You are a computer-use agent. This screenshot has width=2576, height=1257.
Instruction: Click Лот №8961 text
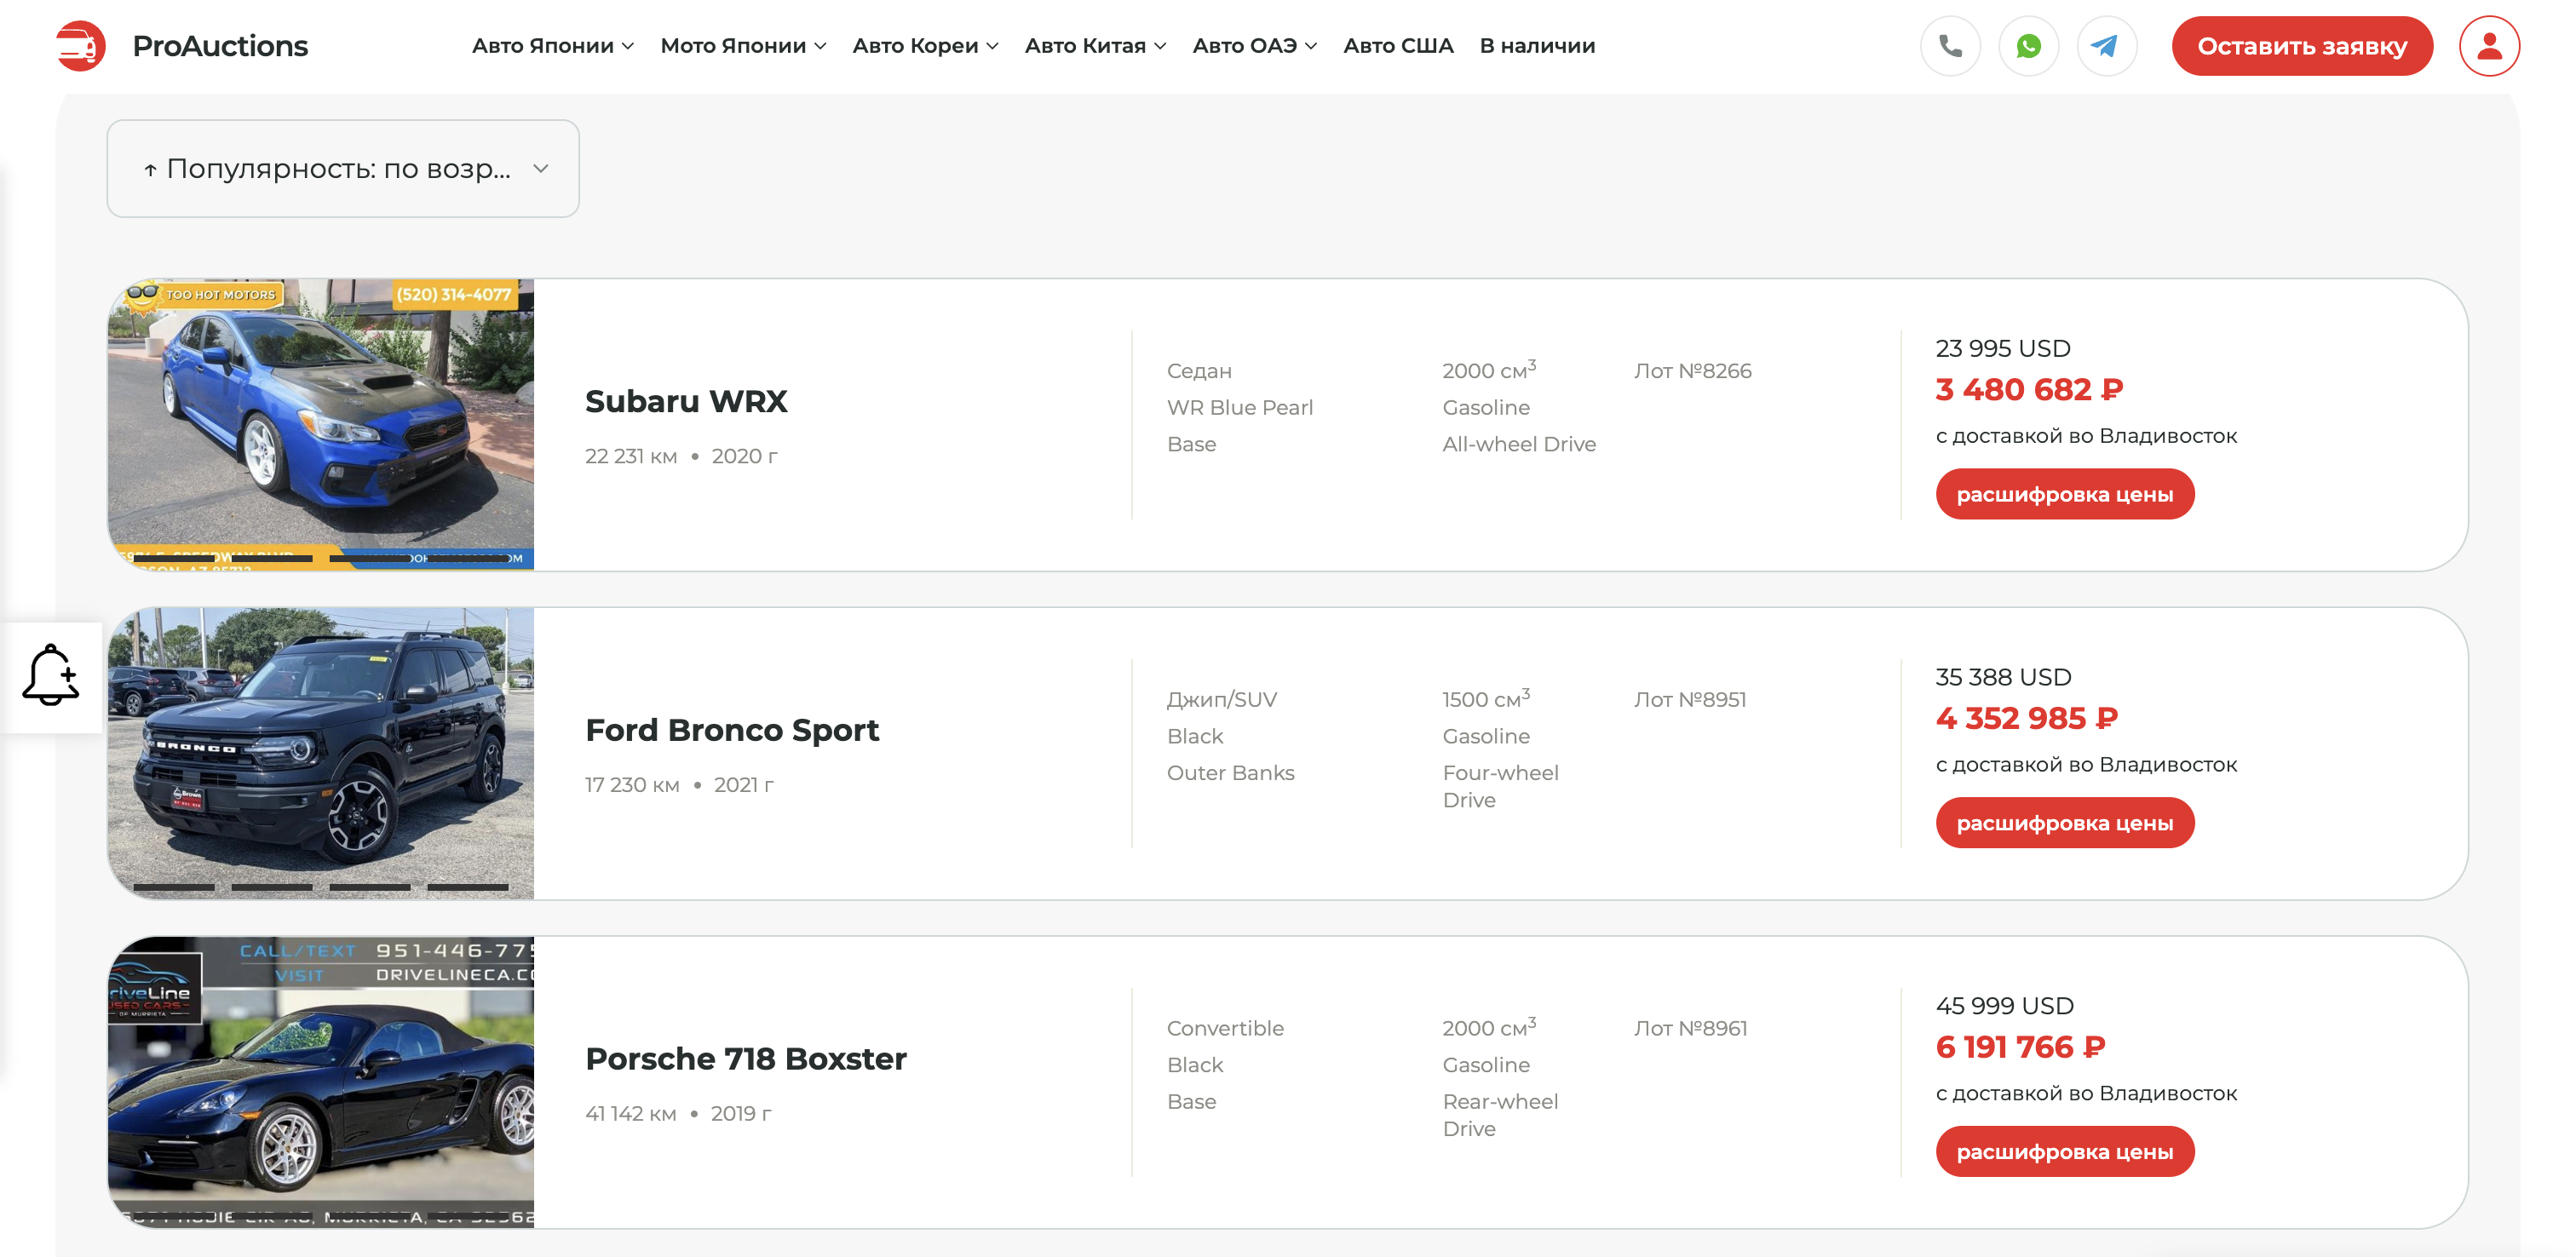pyautogui.click(x=1690, y=1029)
